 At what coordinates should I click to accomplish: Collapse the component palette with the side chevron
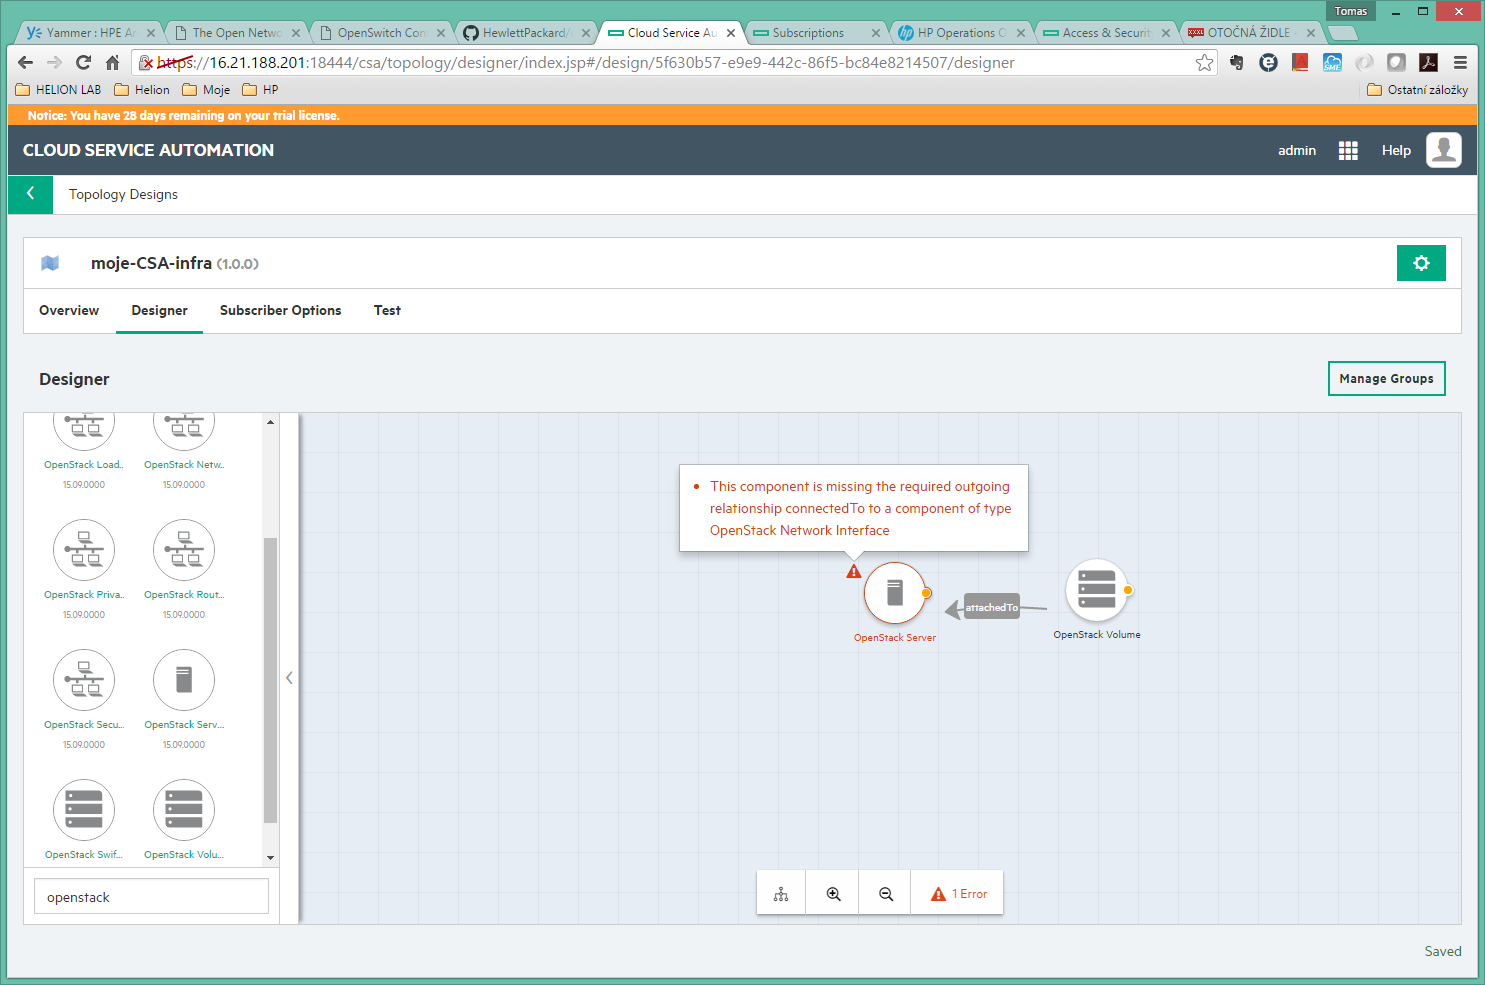[x=289, y=678]
